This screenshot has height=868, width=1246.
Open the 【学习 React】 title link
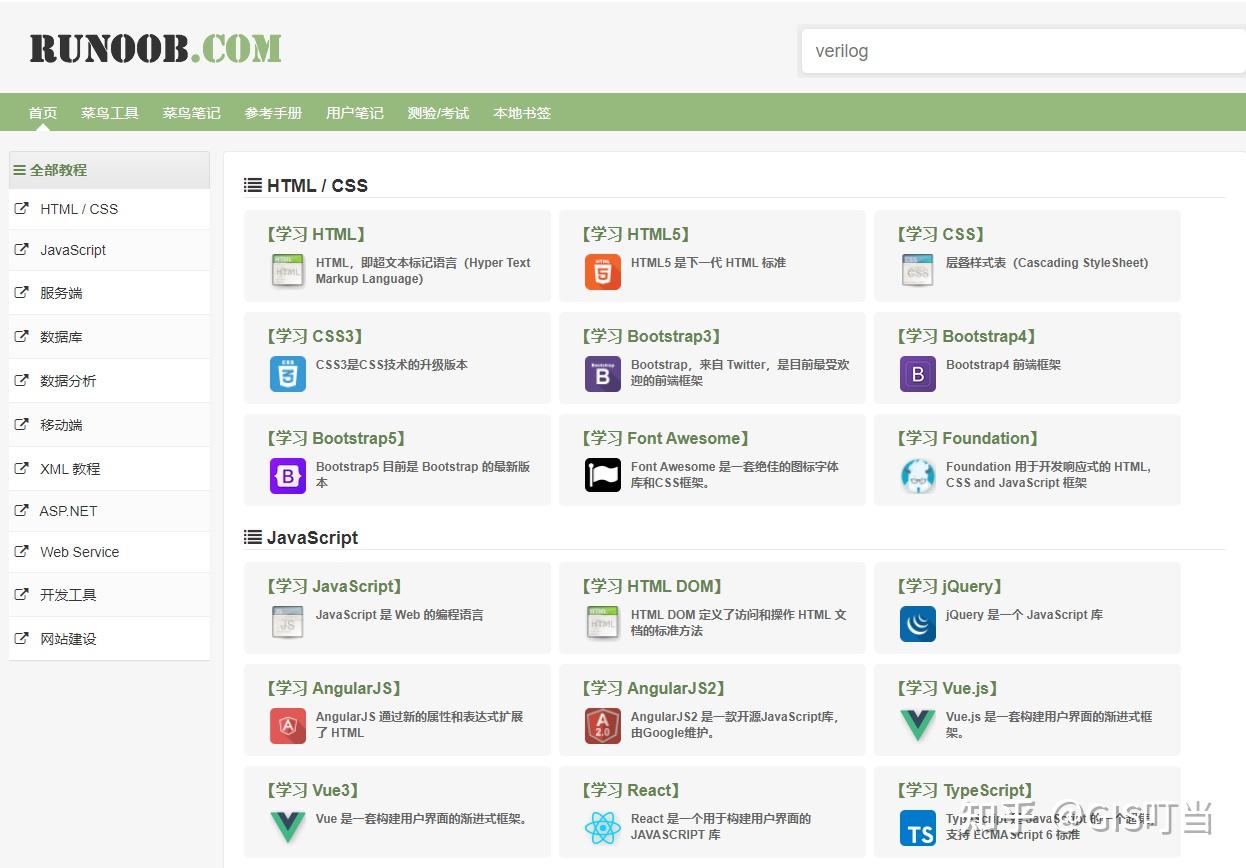pos(632,790)
